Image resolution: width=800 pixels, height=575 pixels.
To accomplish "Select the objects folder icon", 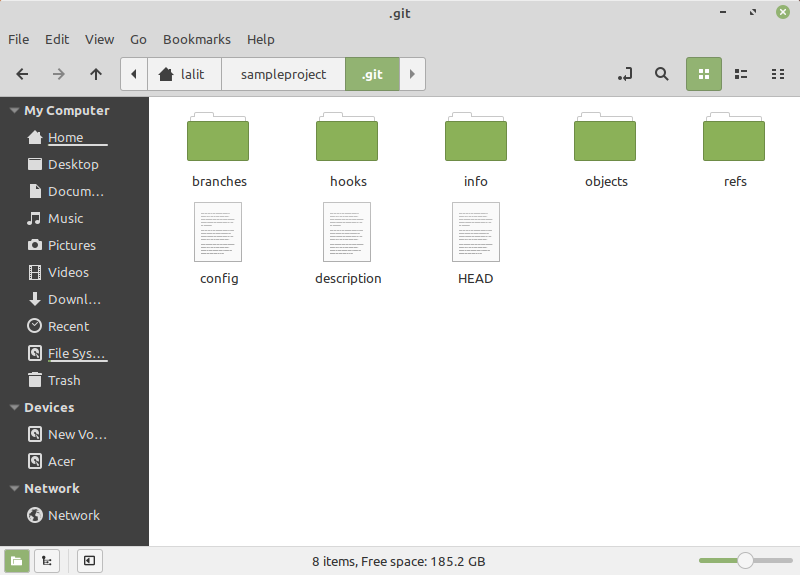I will (605, 137).
